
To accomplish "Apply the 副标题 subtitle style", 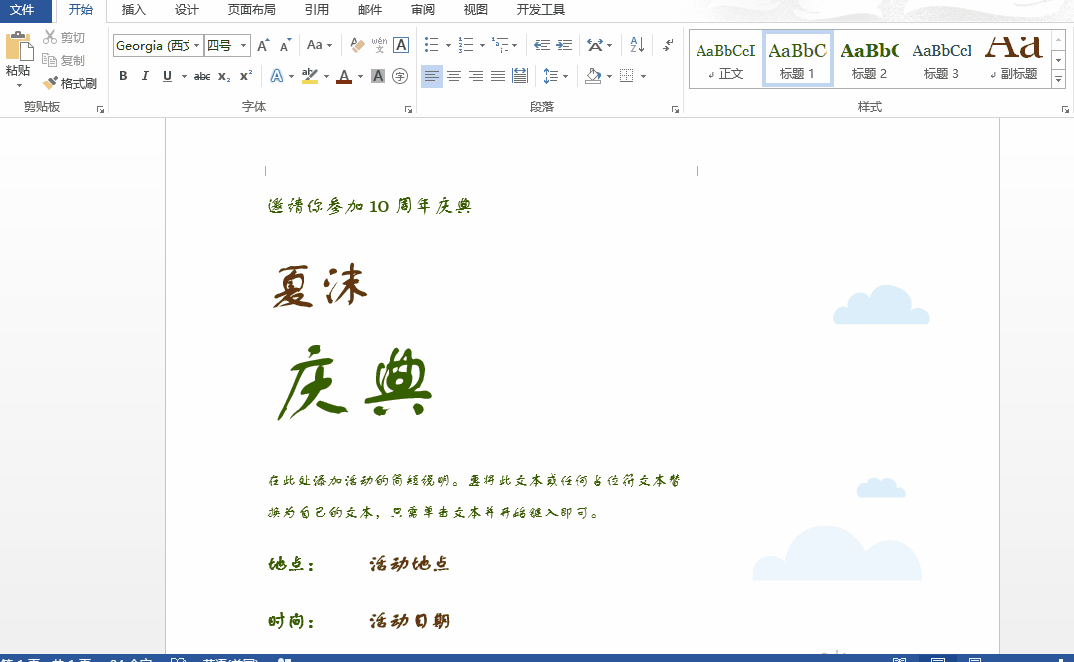I will click(1014, 59).
